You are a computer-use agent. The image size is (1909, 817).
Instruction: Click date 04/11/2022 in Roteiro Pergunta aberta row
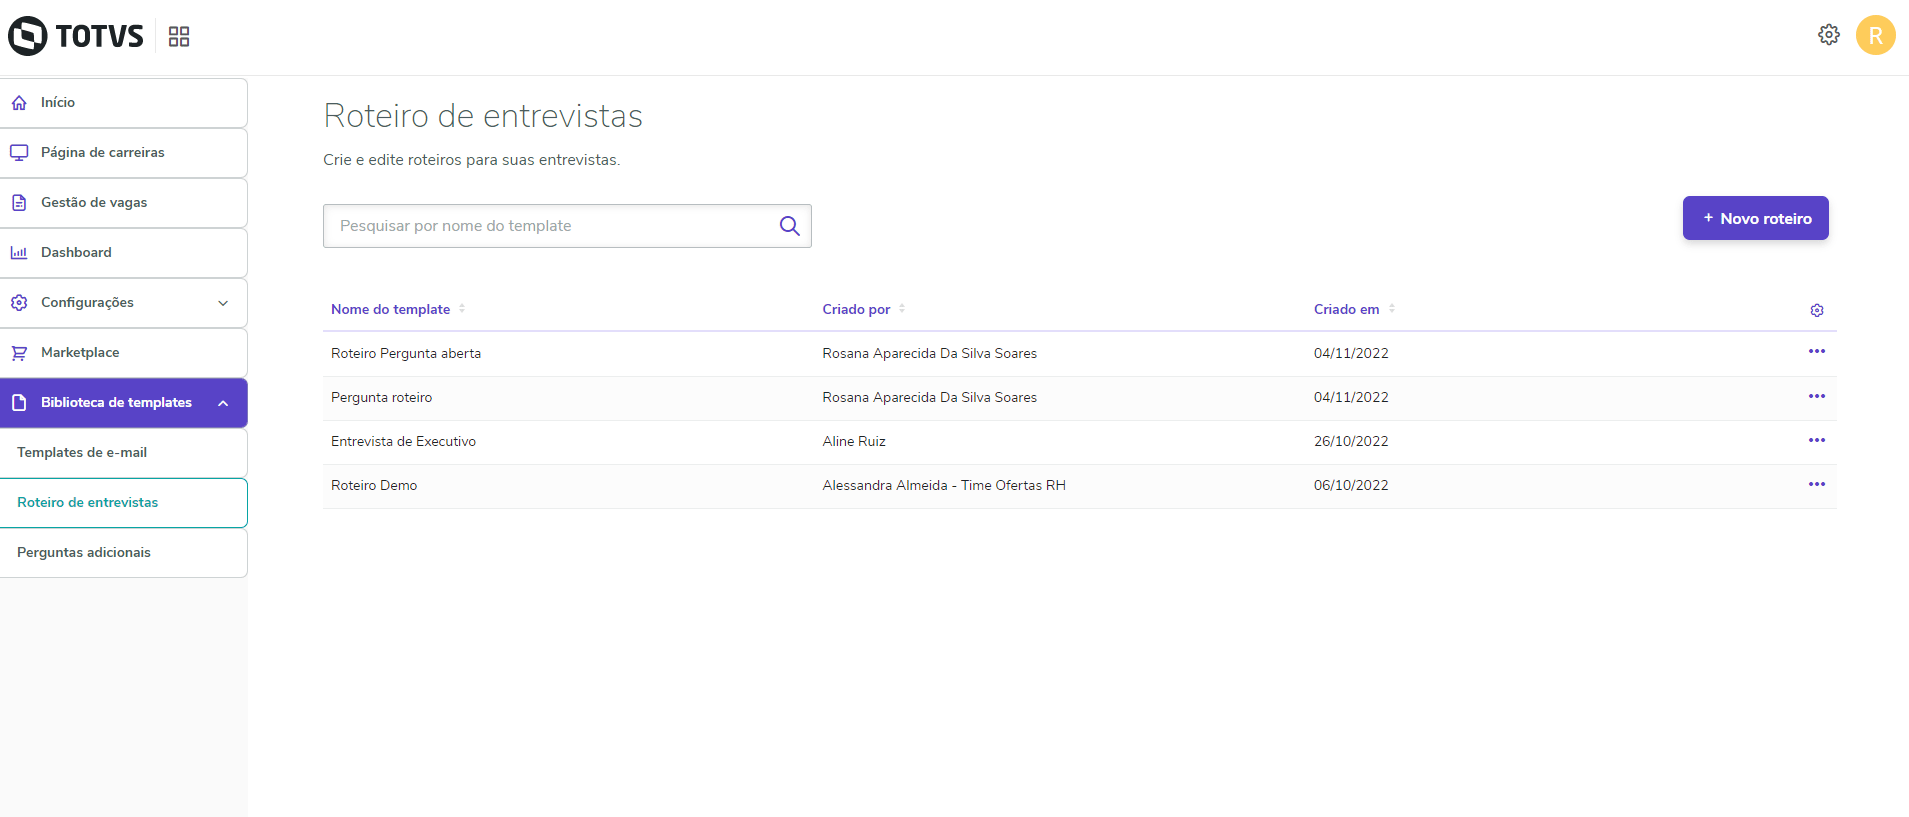click(x=1351, y=354)
